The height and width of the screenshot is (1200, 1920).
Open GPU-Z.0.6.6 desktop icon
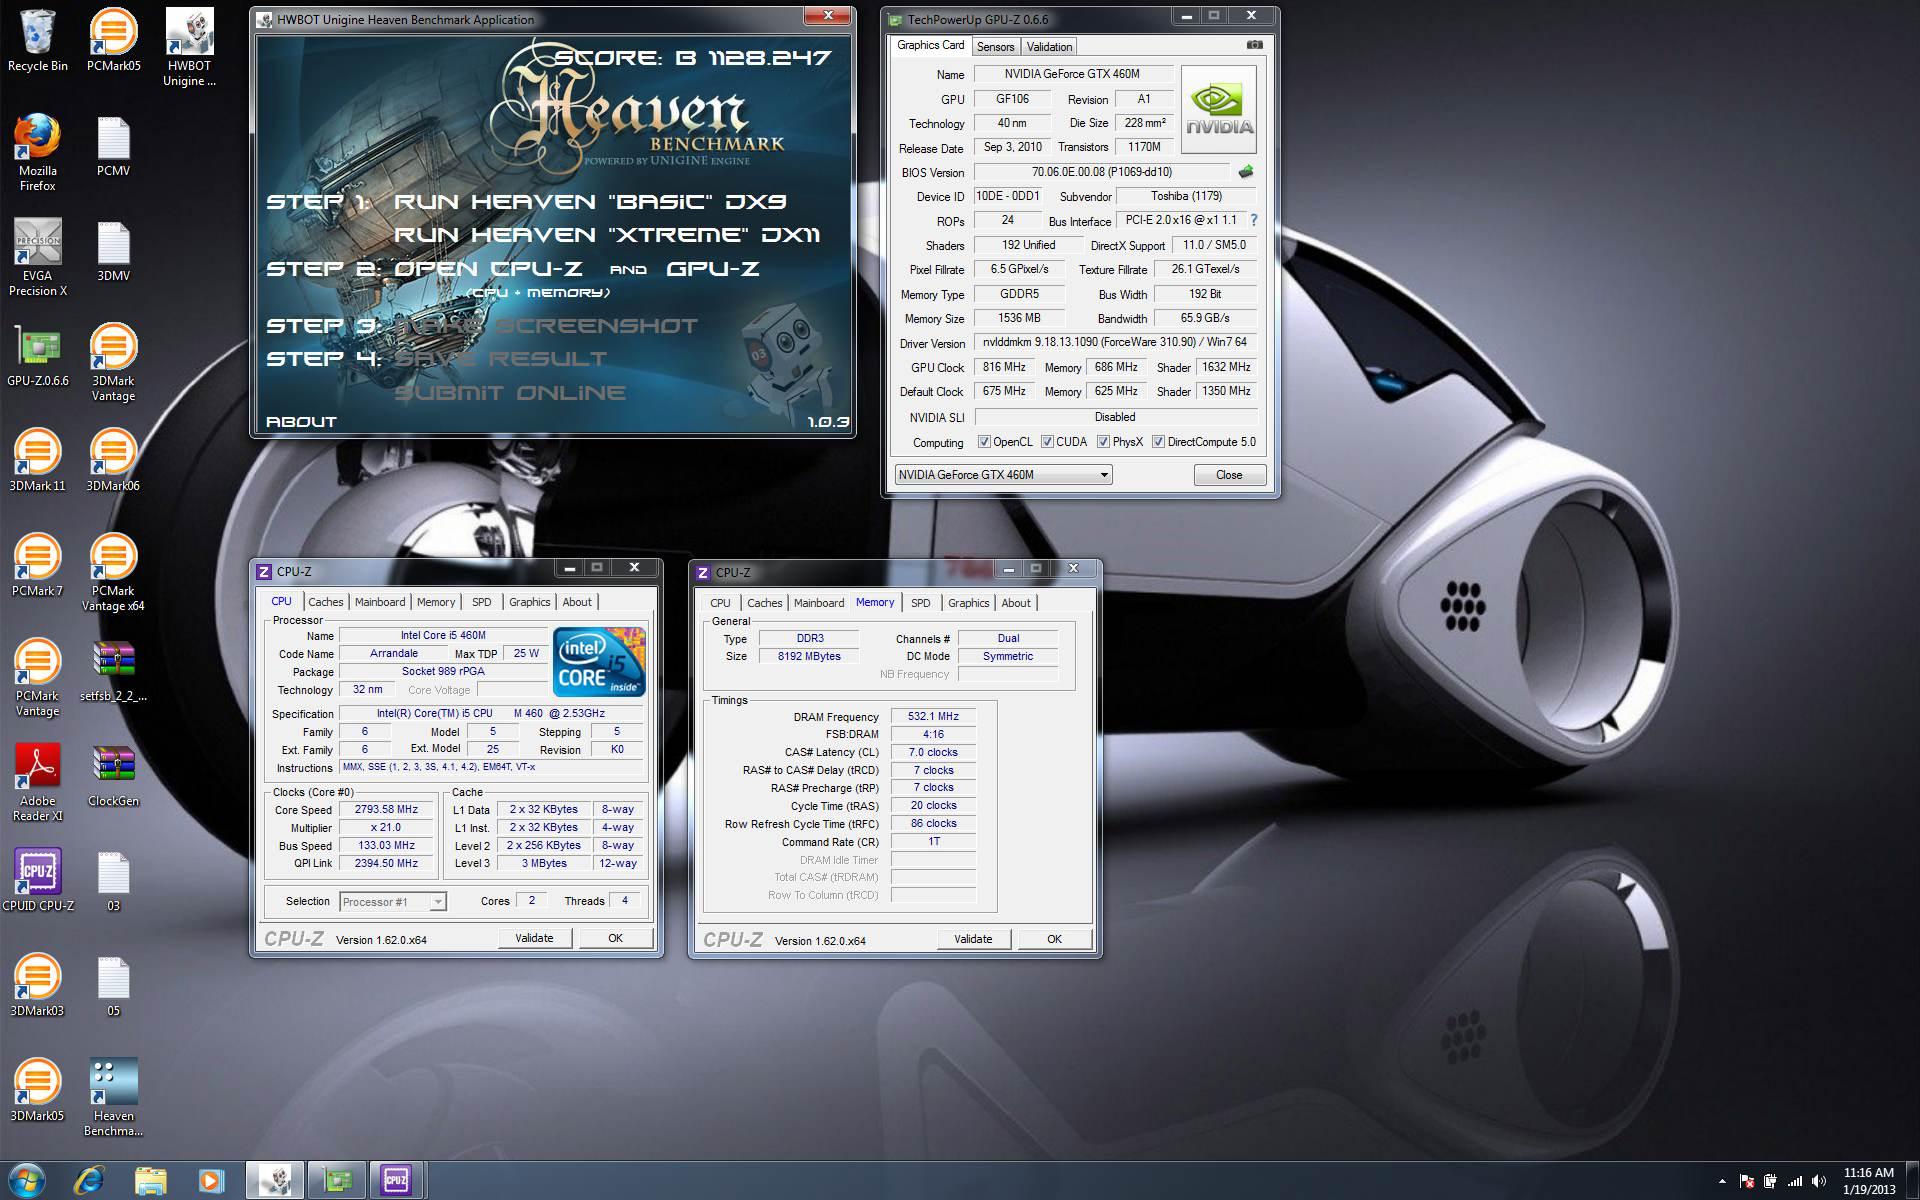tap(37, 355)
